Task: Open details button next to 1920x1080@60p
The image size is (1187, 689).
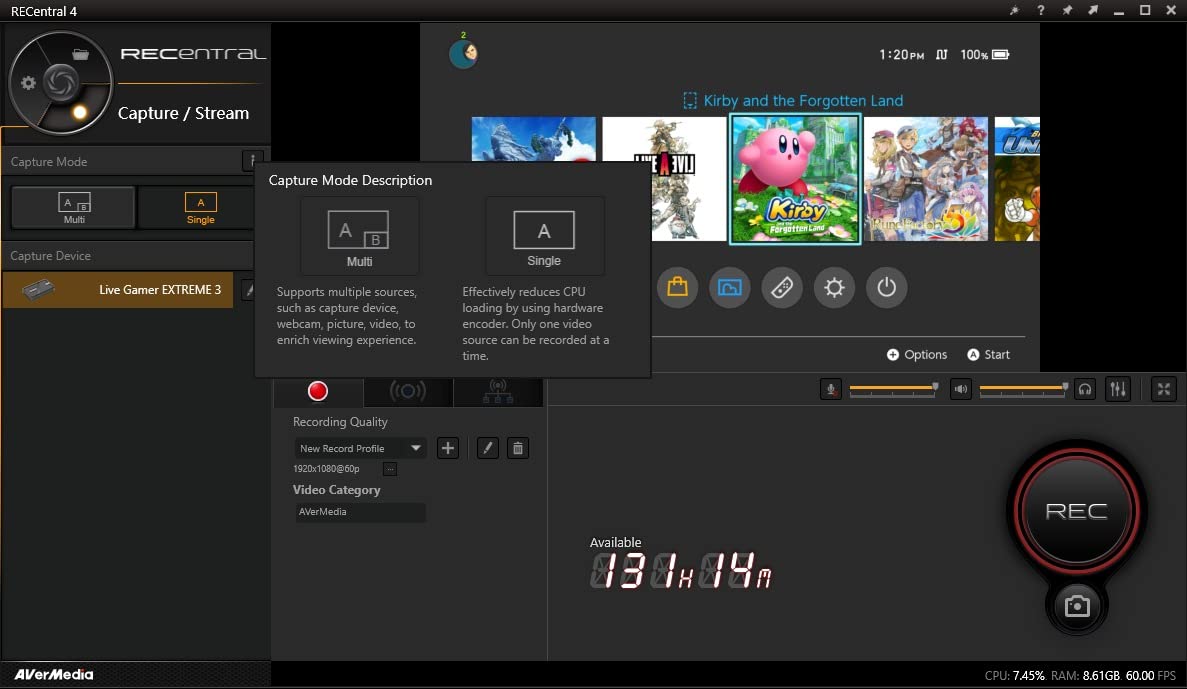Action: coord(390,469)
